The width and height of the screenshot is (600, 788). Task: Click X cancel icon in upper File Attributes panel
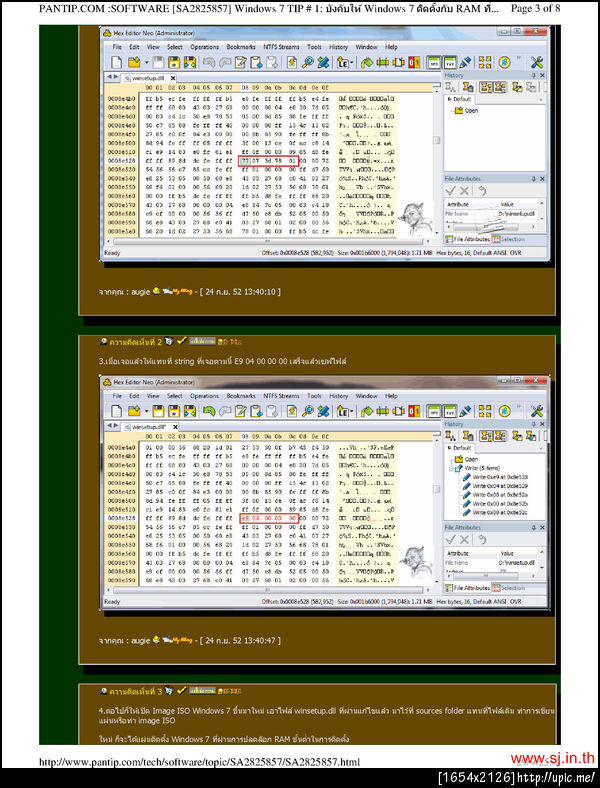click(464, 190)
